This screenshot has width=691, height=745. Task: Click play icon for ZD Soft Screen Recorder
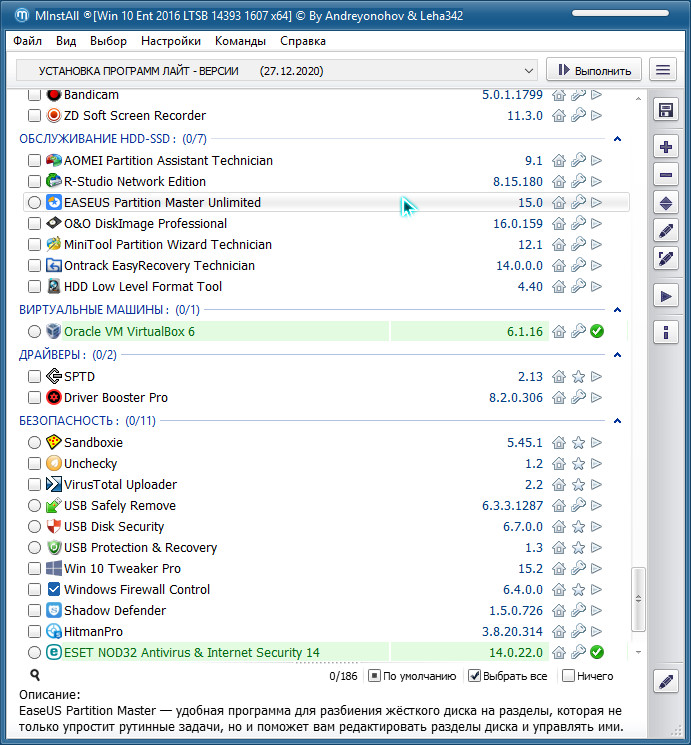[x=596, y=115]
